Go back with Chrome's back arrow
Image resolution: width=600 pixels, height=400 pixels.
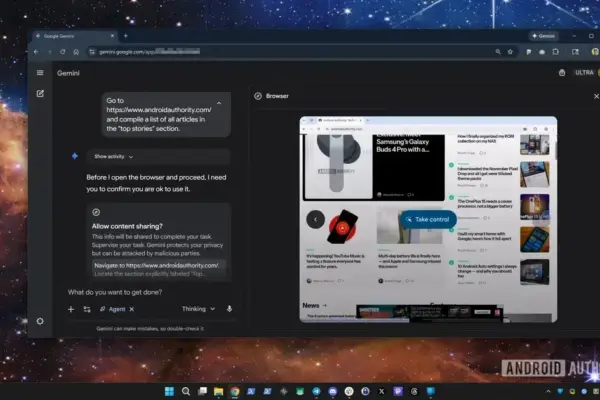pos(36,52)
